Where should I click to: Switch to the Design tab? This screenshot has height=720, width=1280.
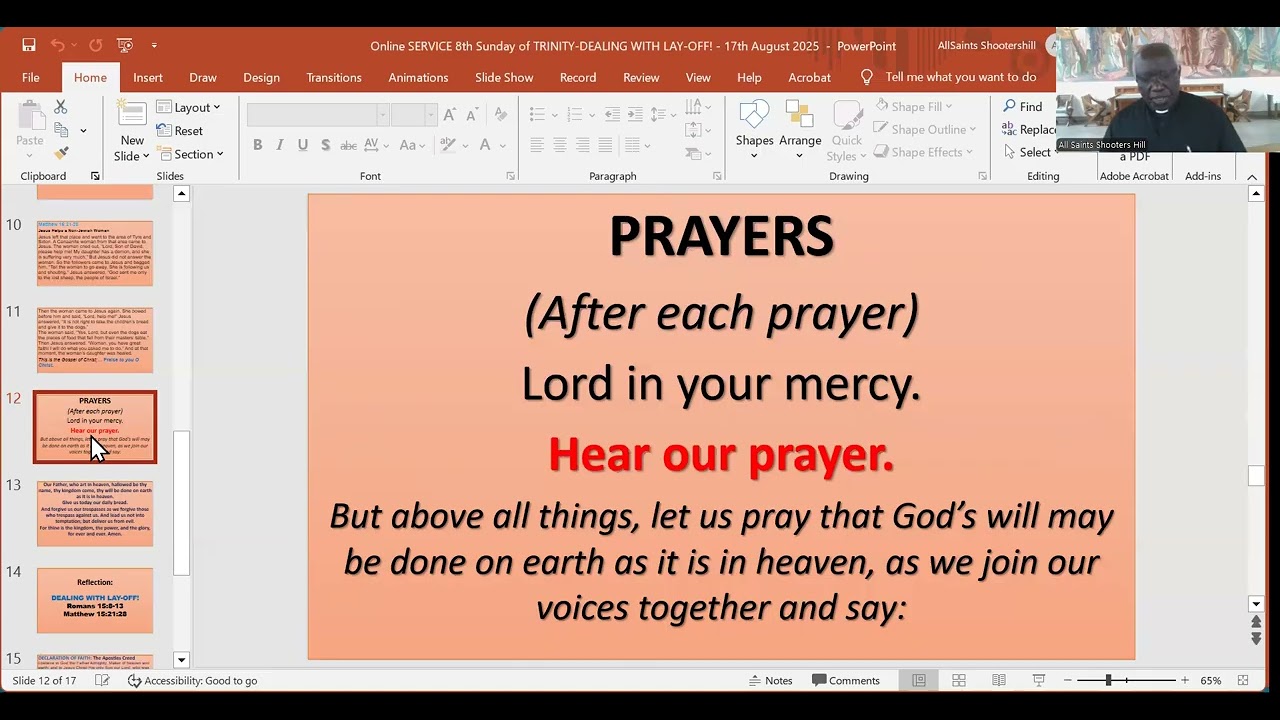(x=261, y=77)
